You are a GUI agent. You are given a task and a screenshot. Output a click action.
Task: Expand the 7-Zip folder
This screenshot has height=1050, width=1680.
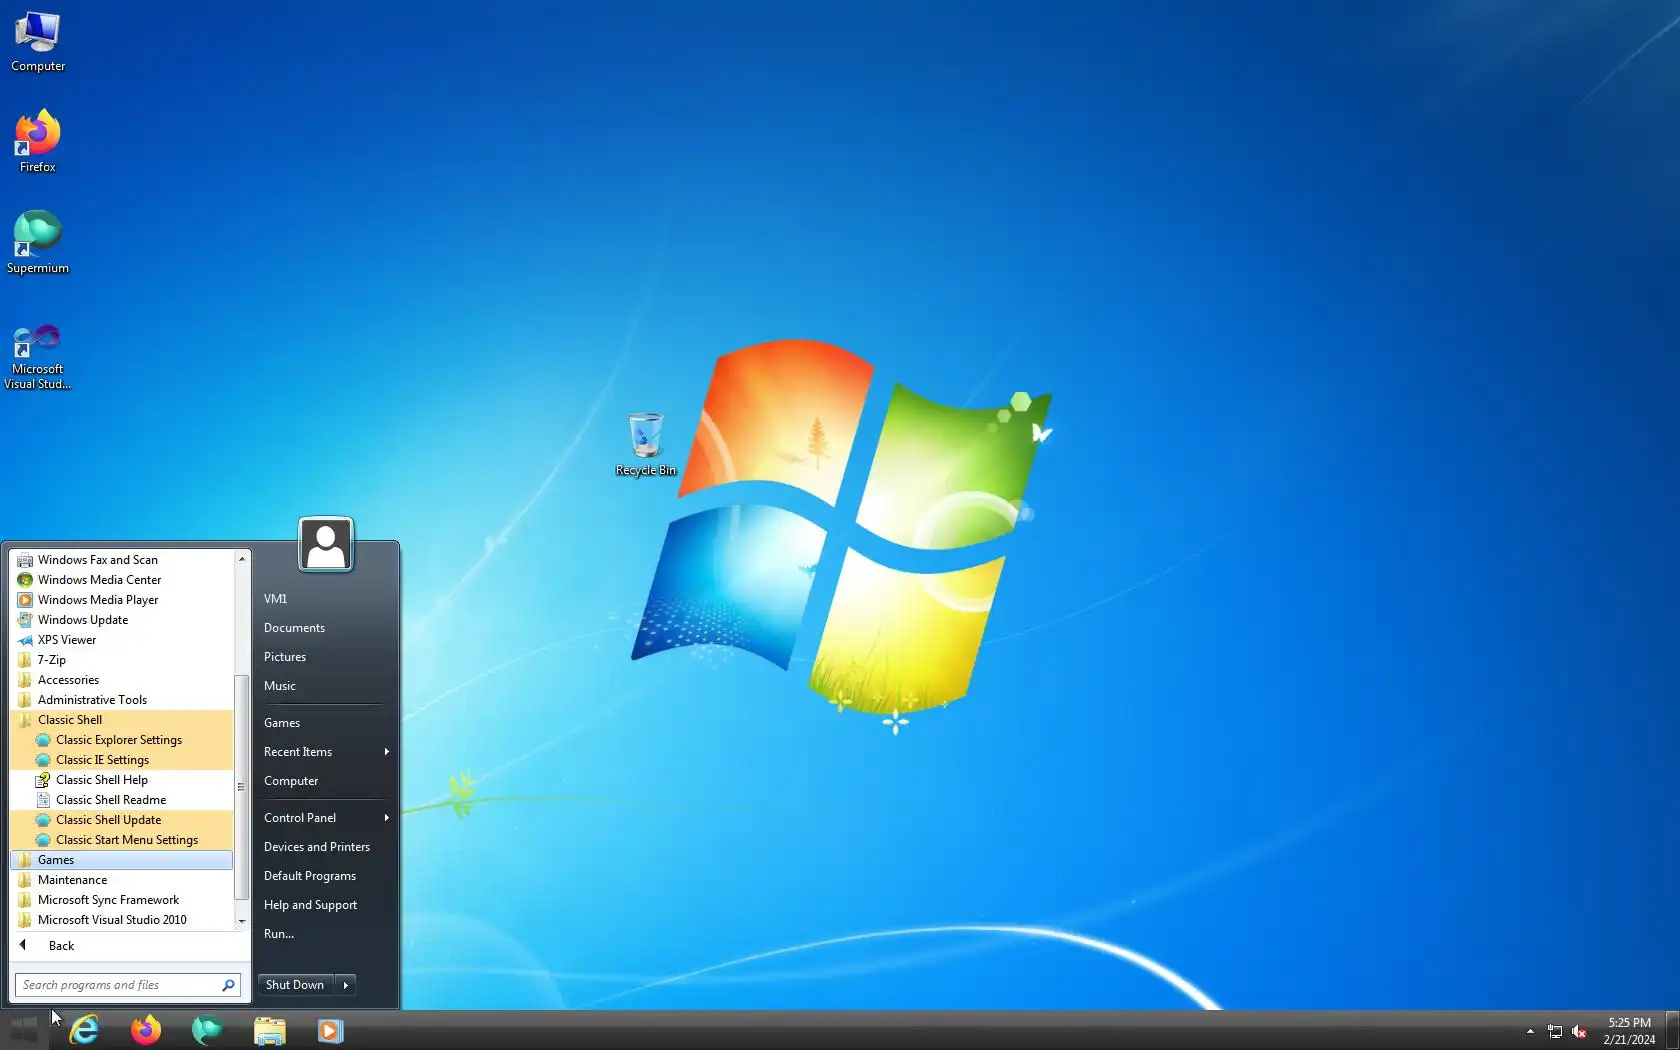click(x=122, y=660)
